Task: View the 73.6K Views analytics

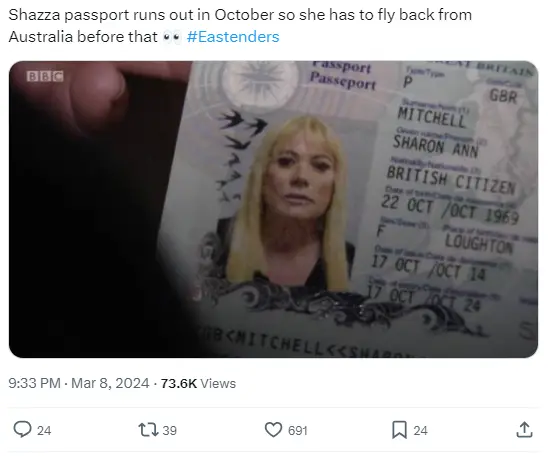Action: pyautogui.click(x=198, y=383)
